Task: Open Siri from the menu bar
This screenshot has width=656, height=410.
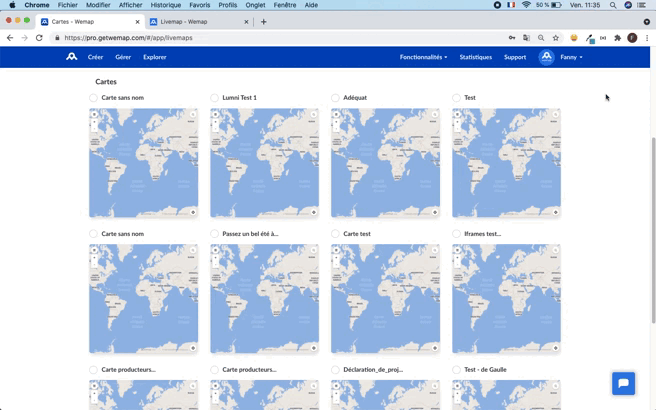Action: click(628, 5)
